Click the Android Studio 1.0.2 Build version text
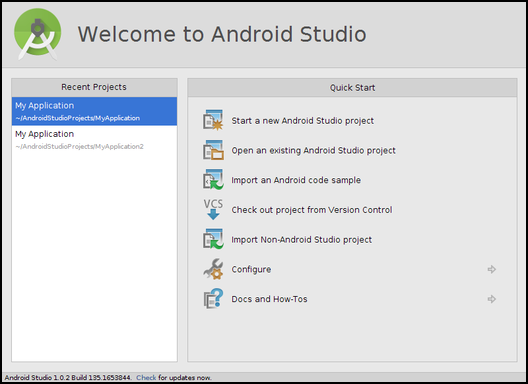This screenshot has width=528, height=384. (68, 378)
